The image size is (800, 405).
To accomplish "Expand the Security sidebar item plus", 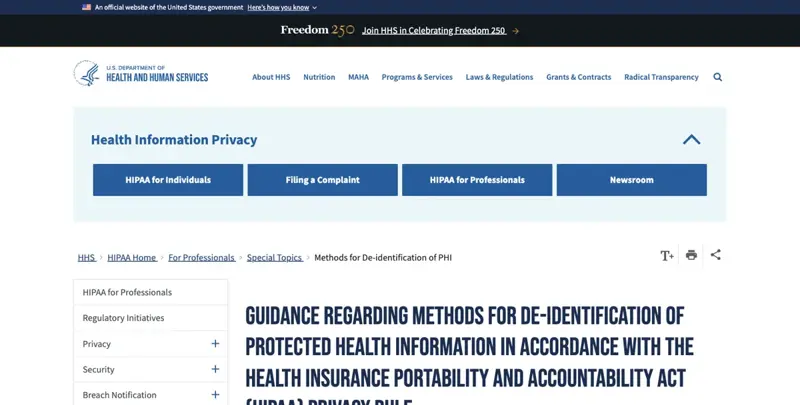I will tap(215, 369).
